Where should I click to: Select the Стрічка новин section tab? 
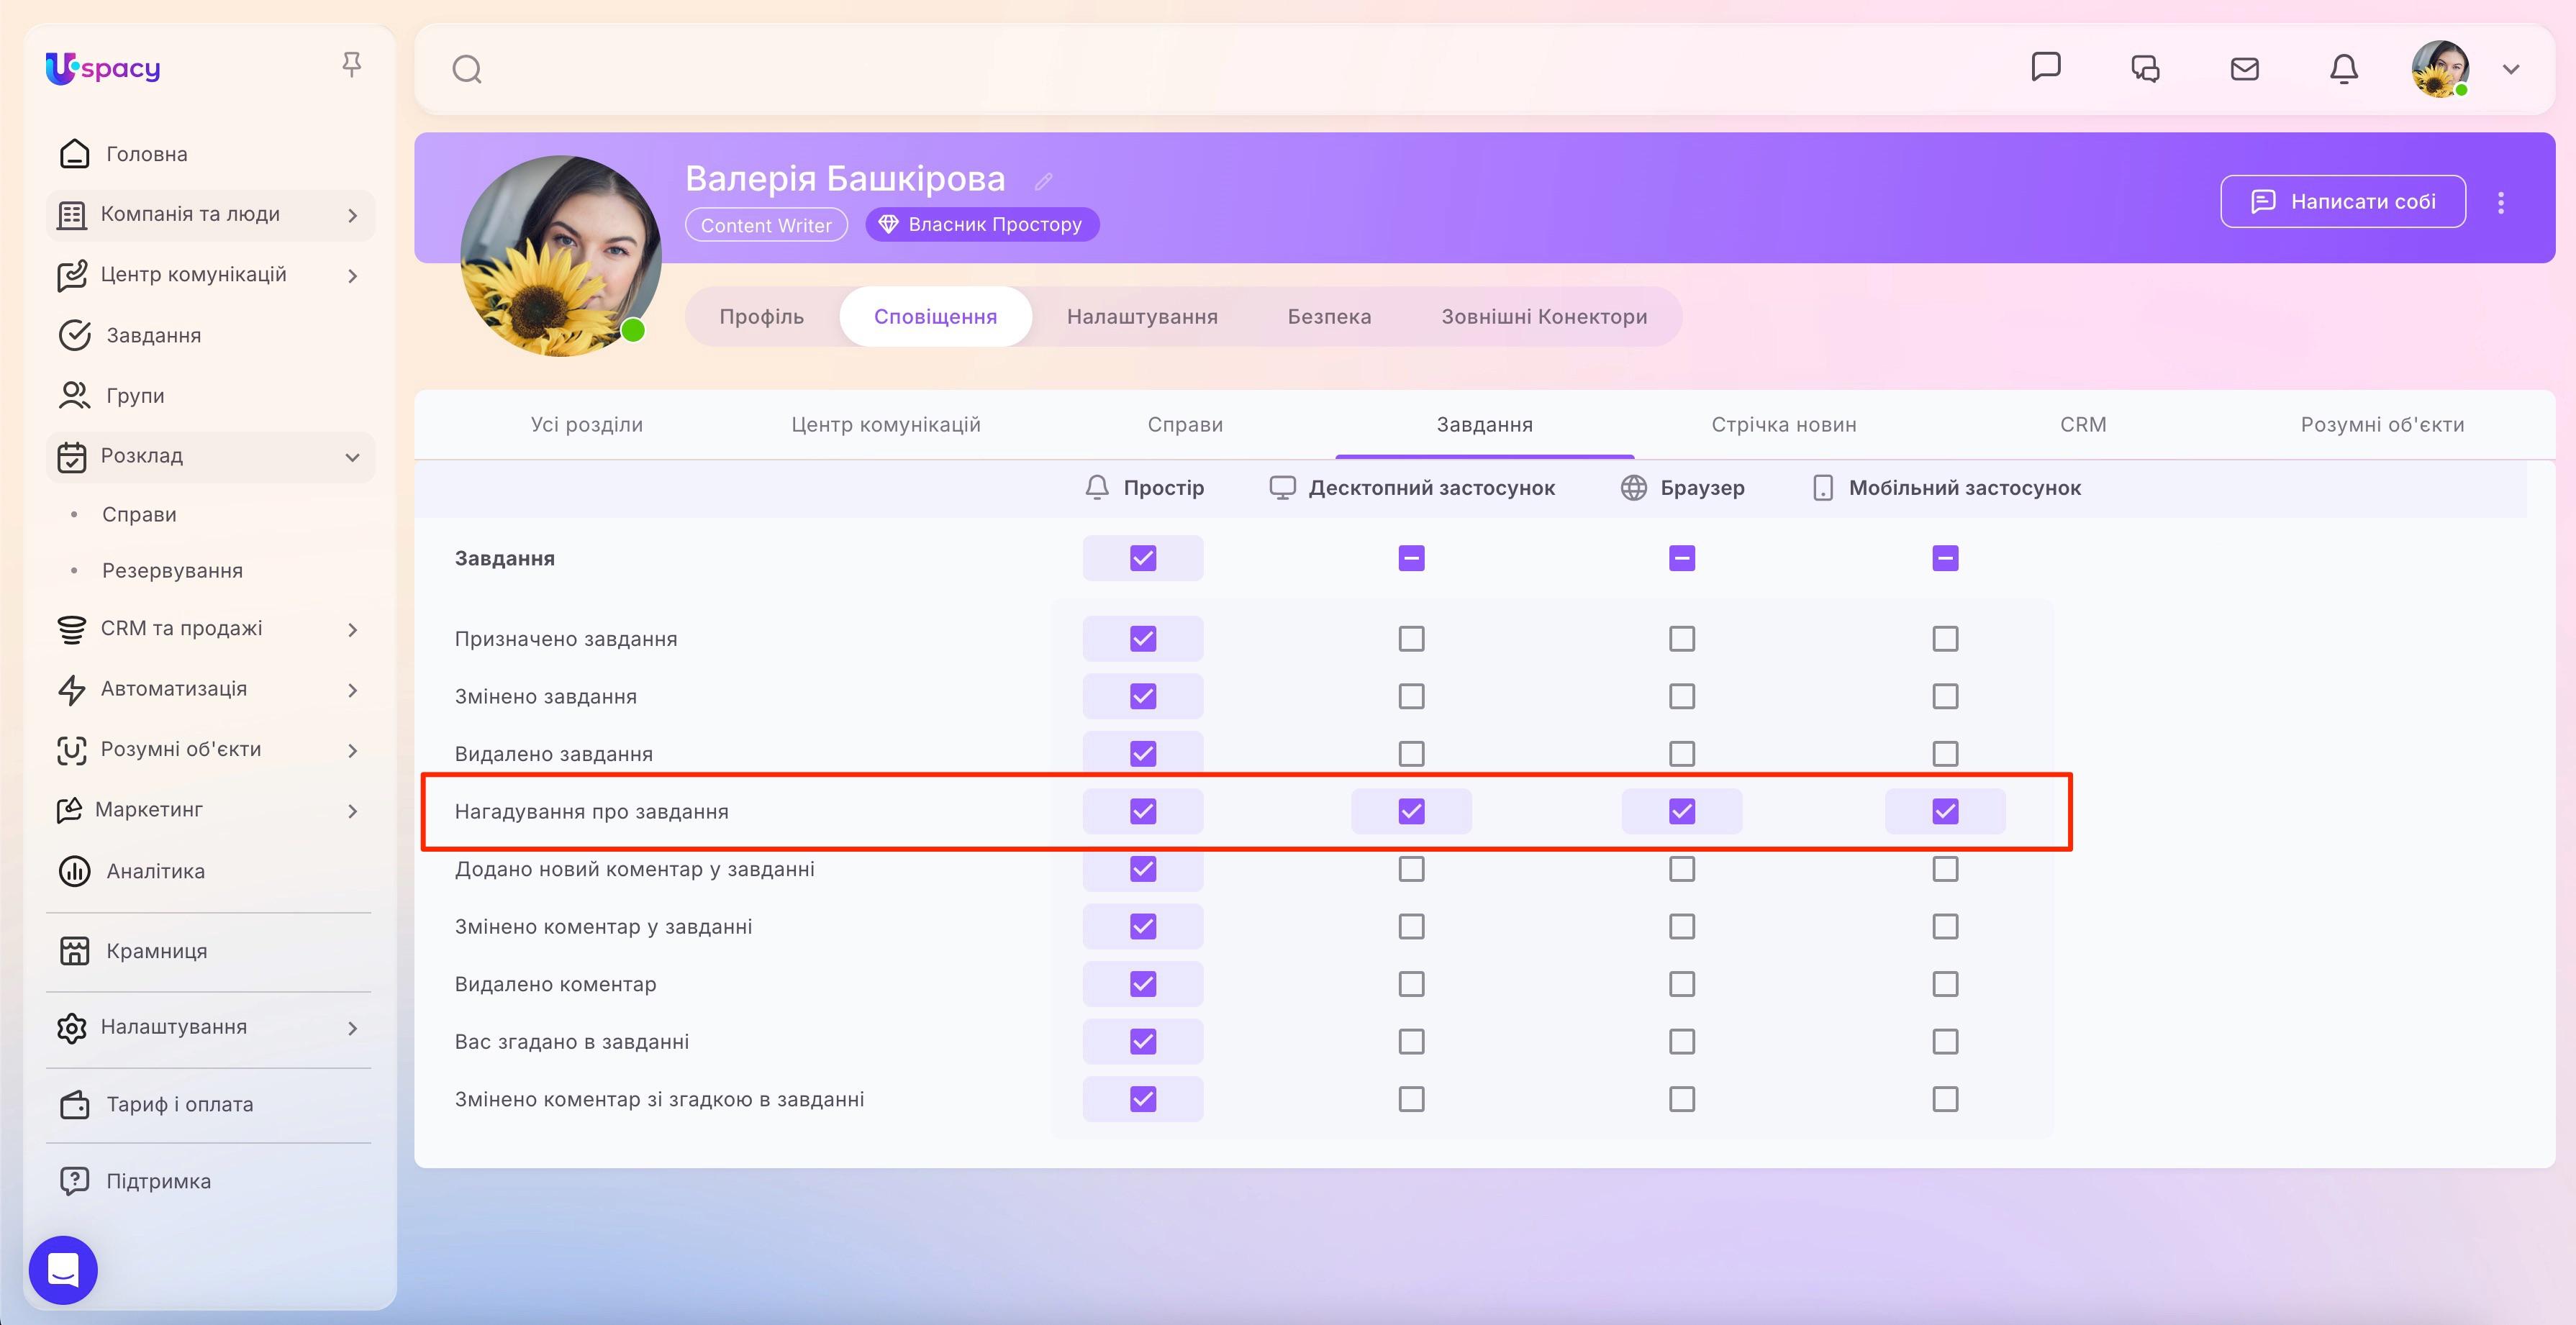[1784, 424]
